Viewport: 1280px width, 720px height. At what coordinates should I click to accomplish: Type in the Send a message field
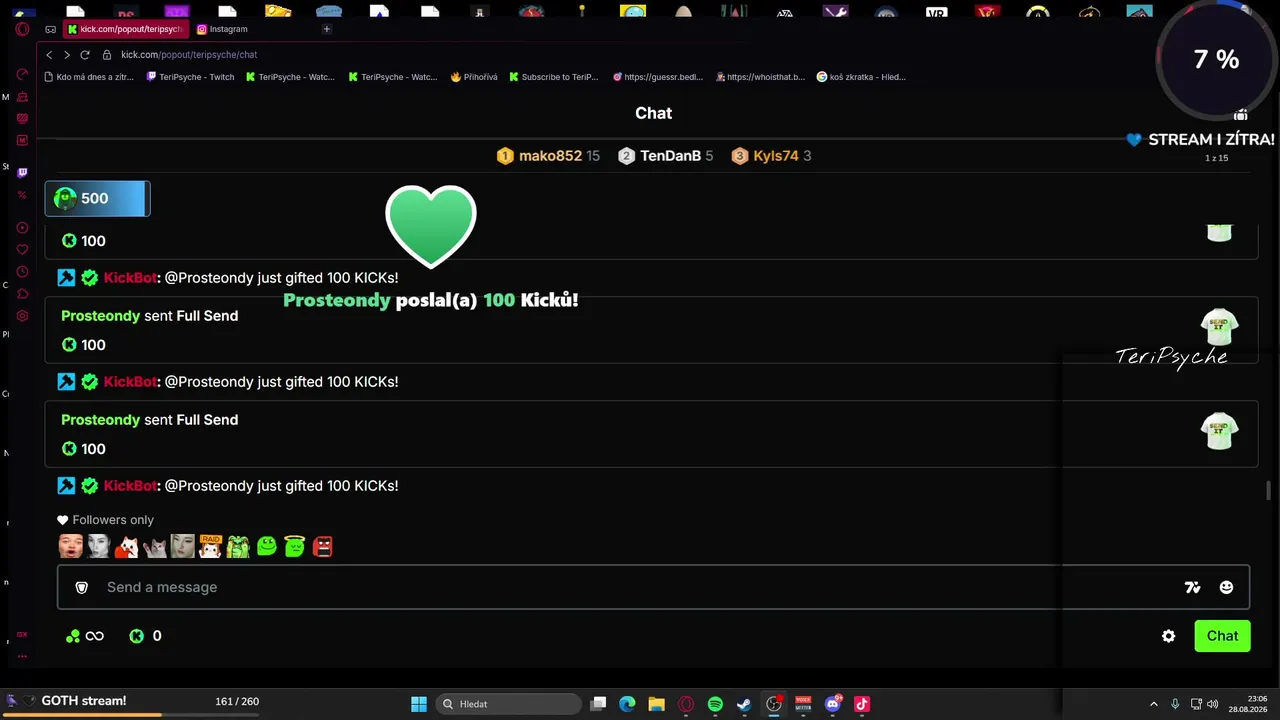(653, 587)
